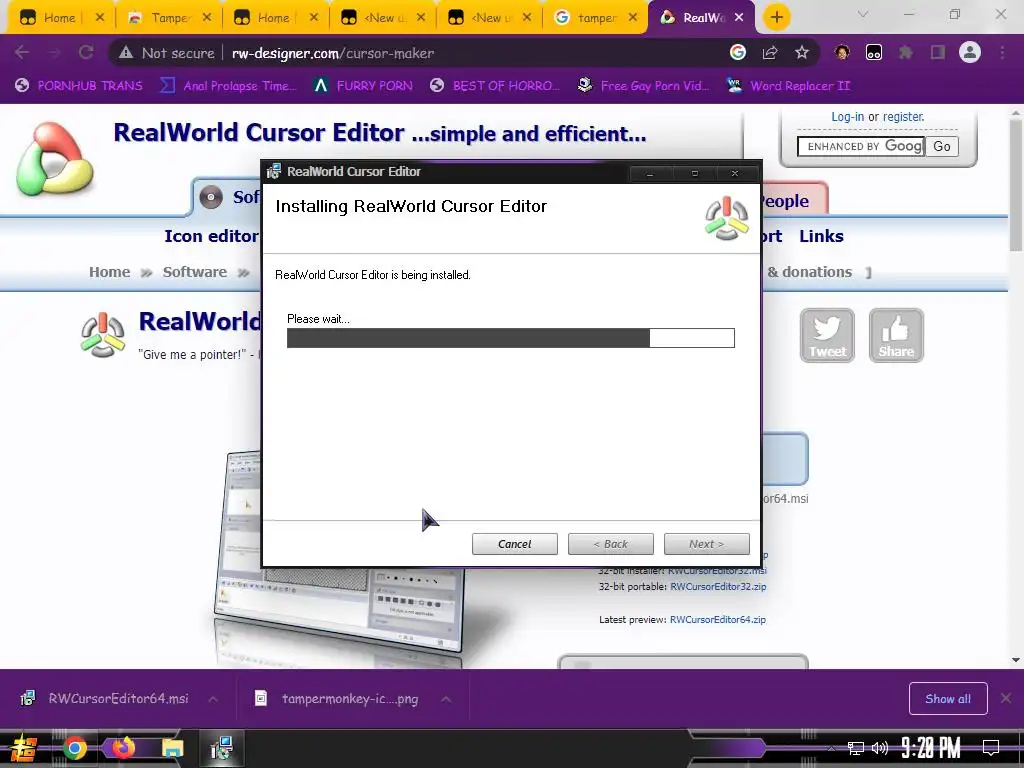Image resolution: width=1024 pixels, height=768 pixels.
Task: Click the taskbar clock
Action: [x=931, y=748]
